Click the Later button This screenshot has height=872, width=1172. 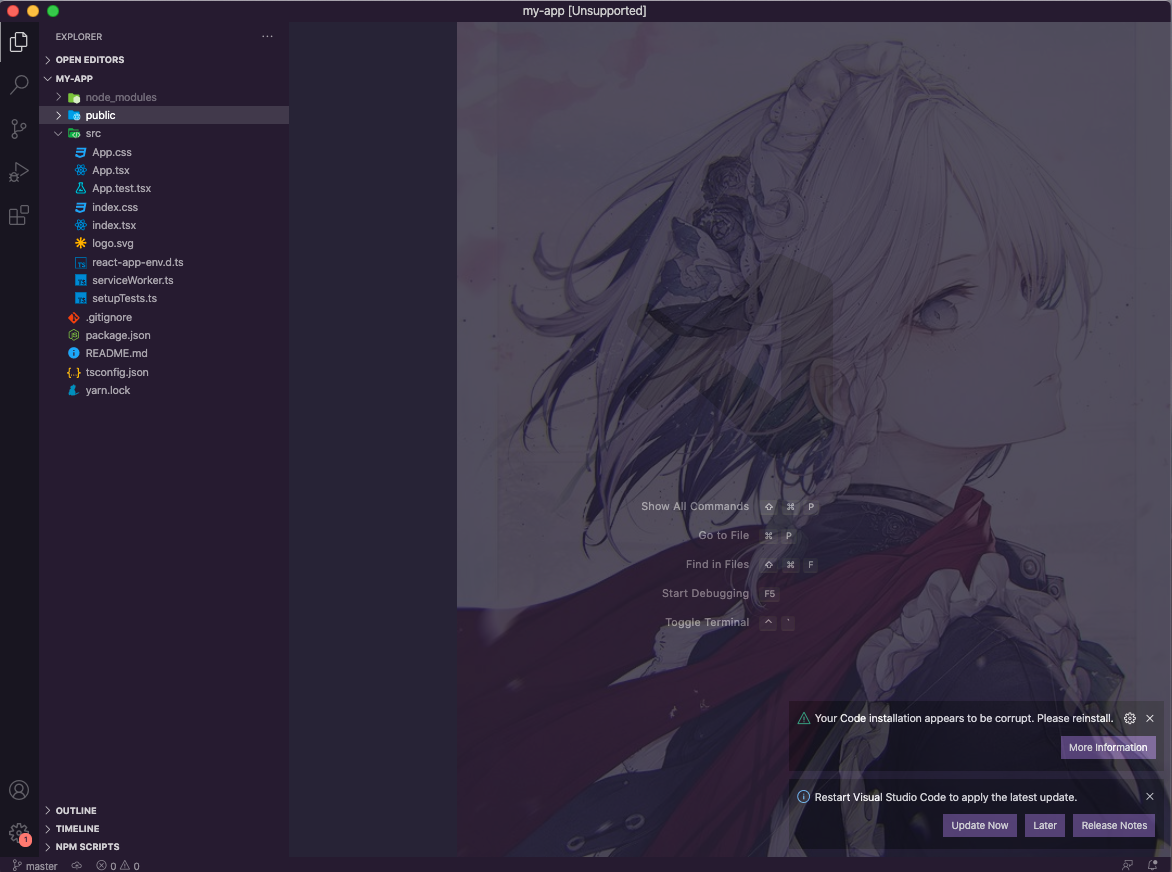click(x=1044, y=826)
